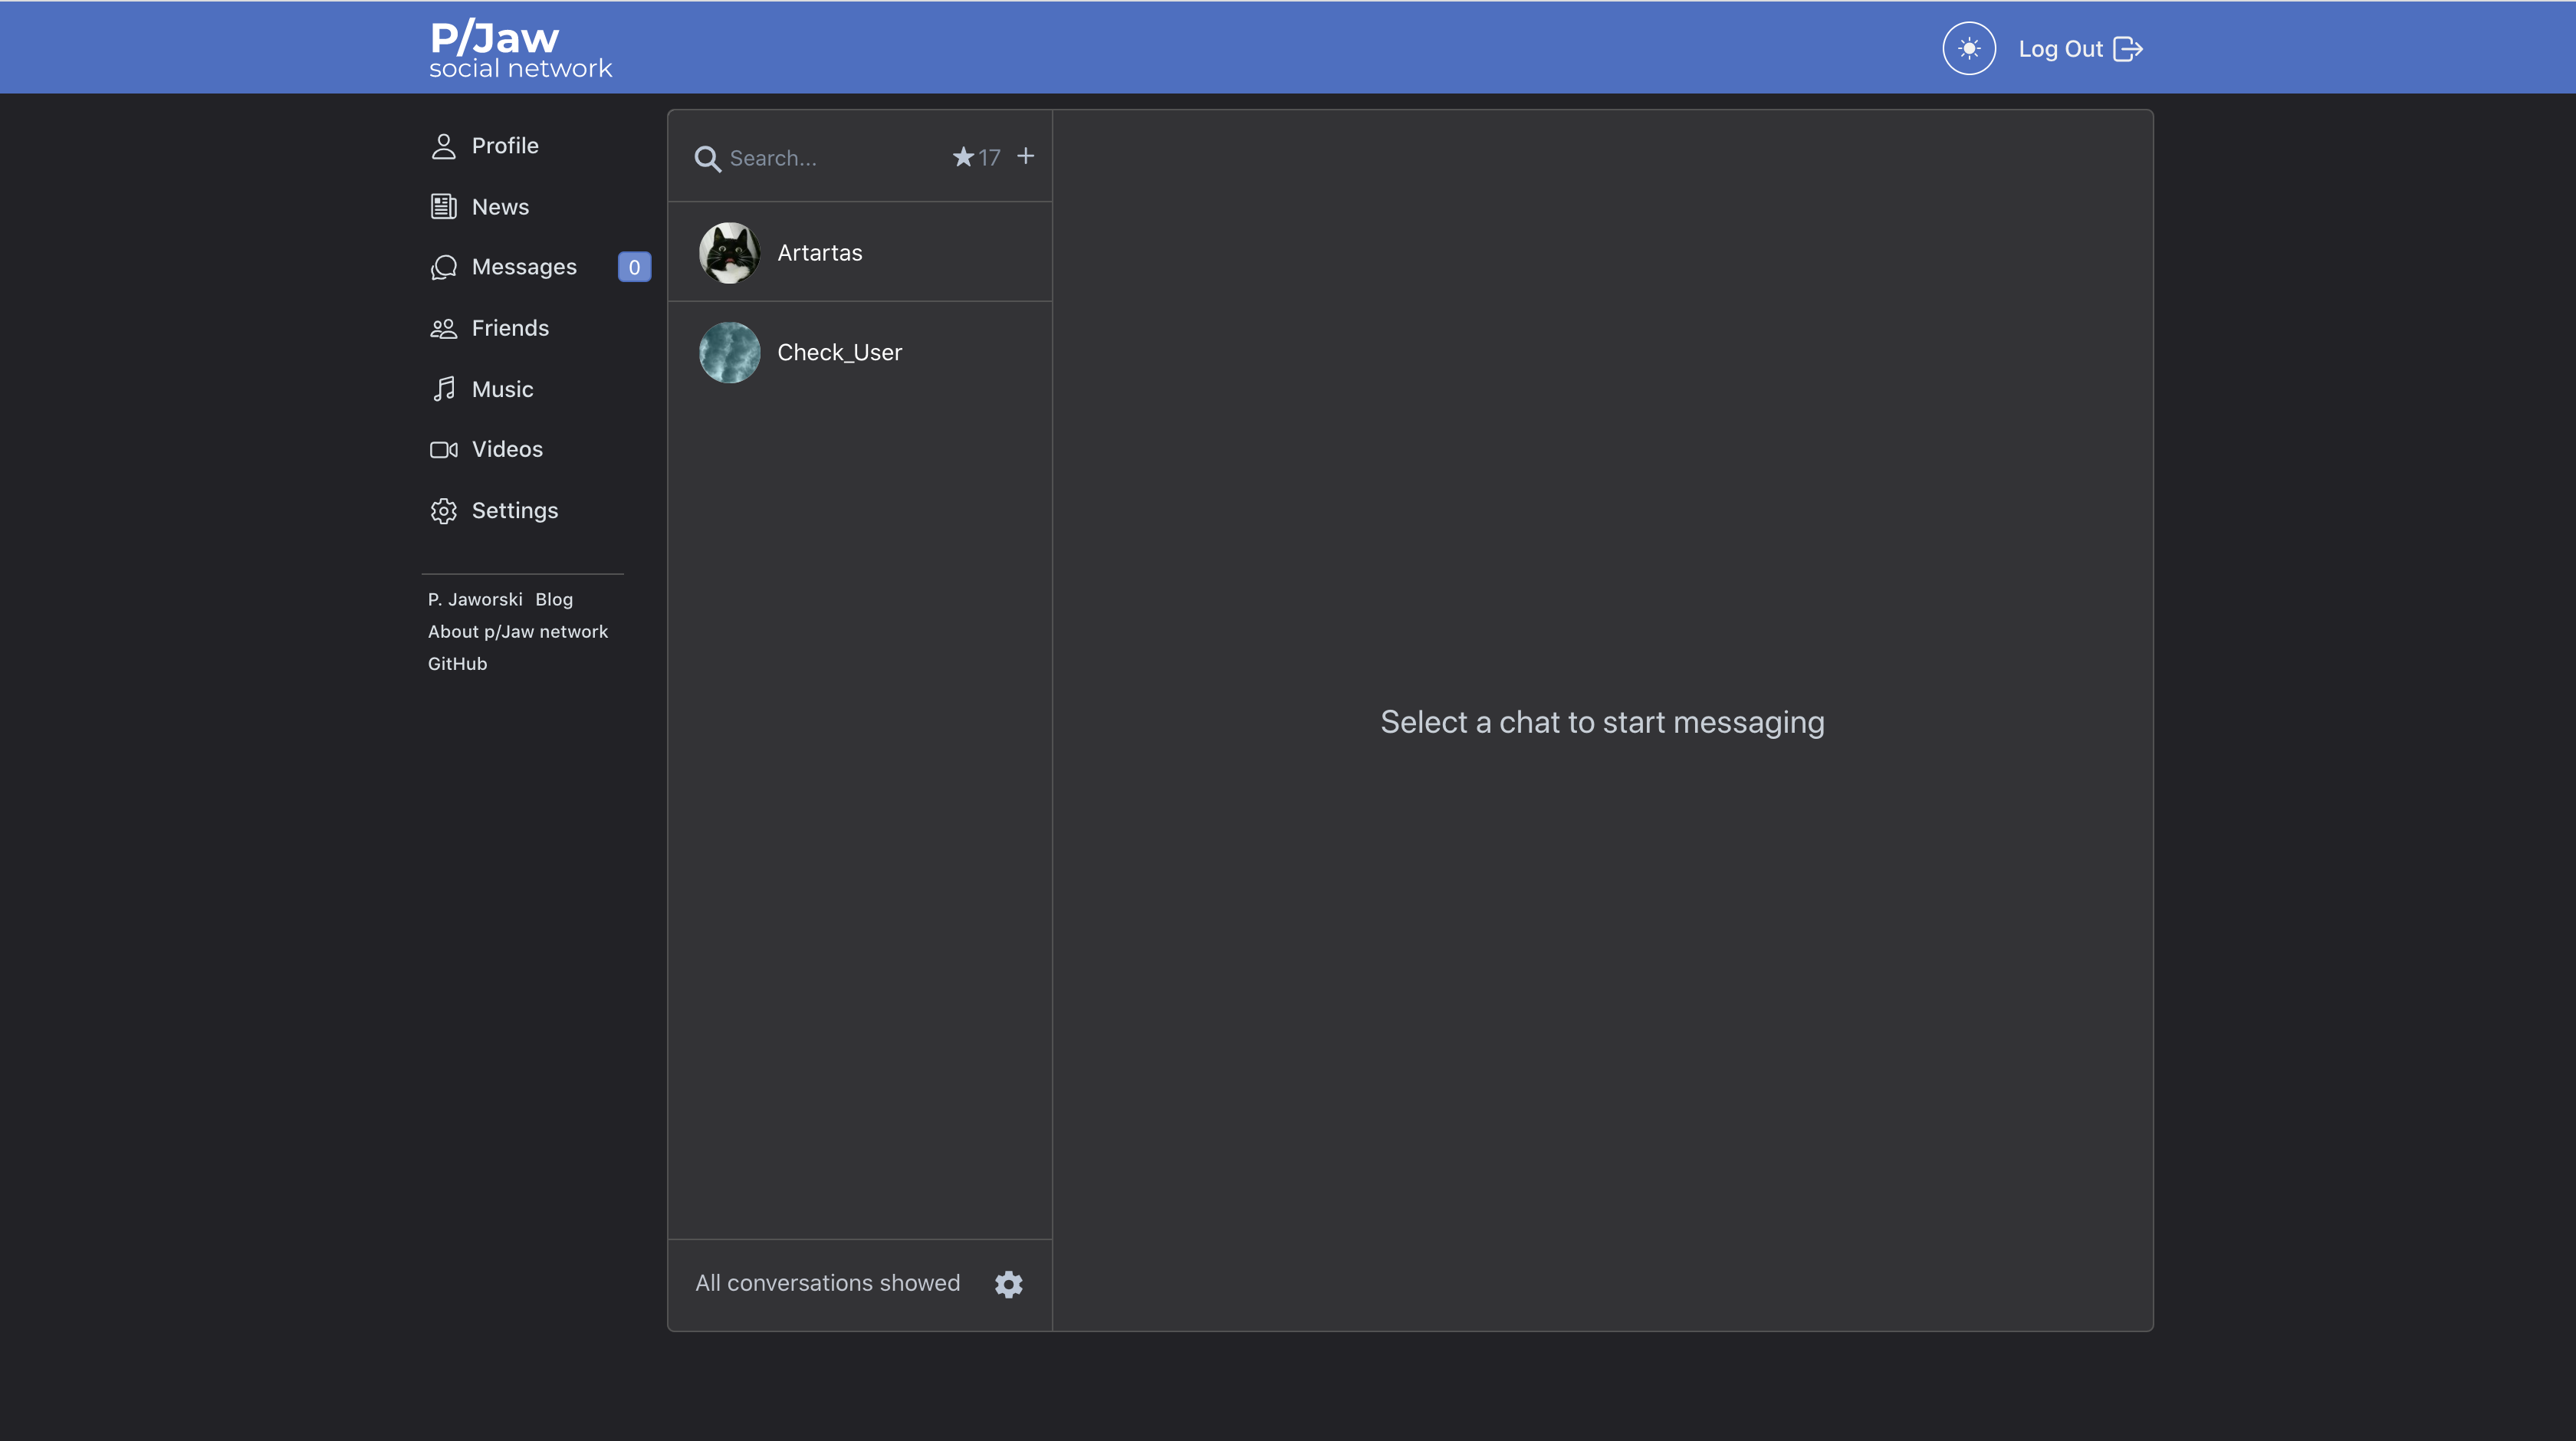Open chat with Check_User
2576x1441 pixels.
[860, 352]
